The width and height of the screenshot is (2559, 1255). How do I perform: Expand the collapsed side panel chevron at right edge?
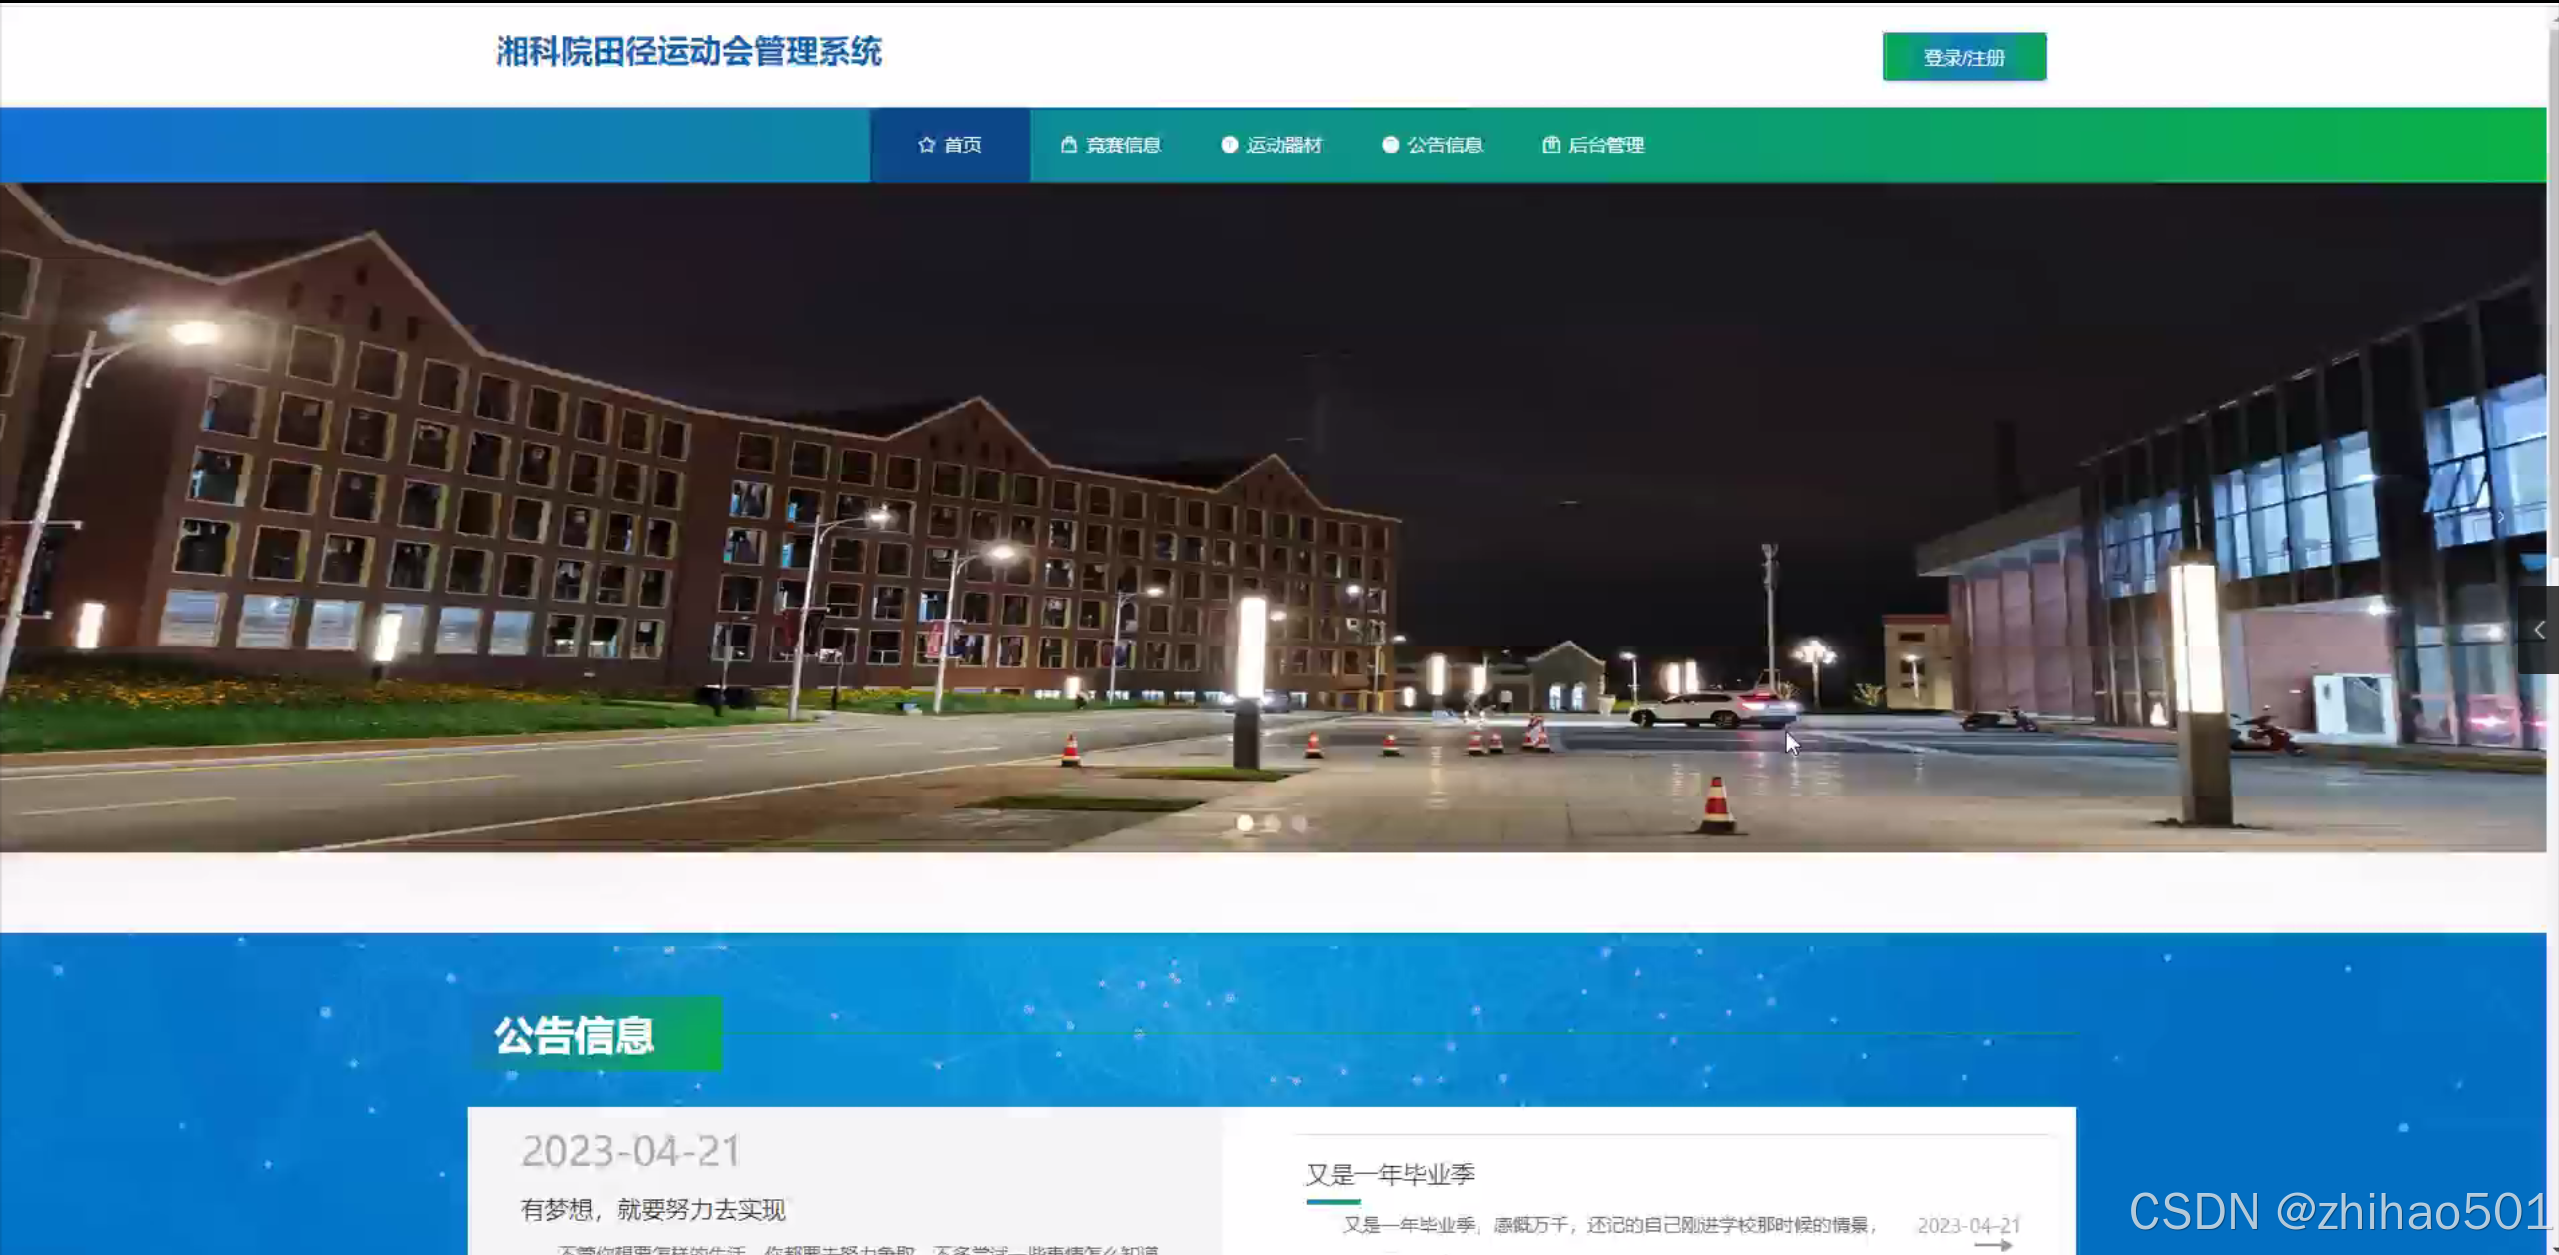pos(2539,630)
